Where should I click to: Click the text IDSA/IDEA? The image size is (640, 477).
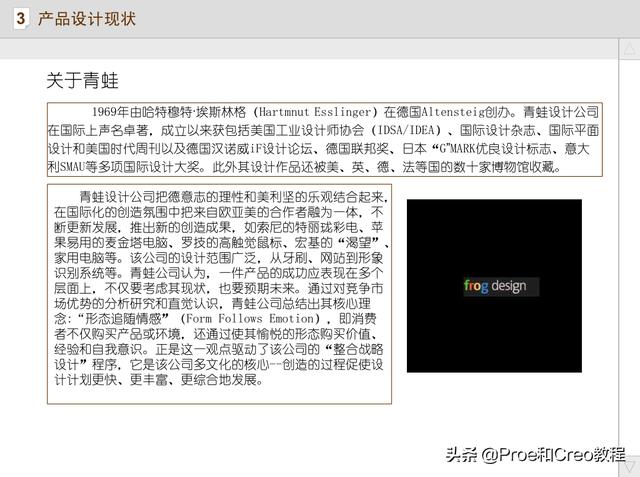pos(406,130)
